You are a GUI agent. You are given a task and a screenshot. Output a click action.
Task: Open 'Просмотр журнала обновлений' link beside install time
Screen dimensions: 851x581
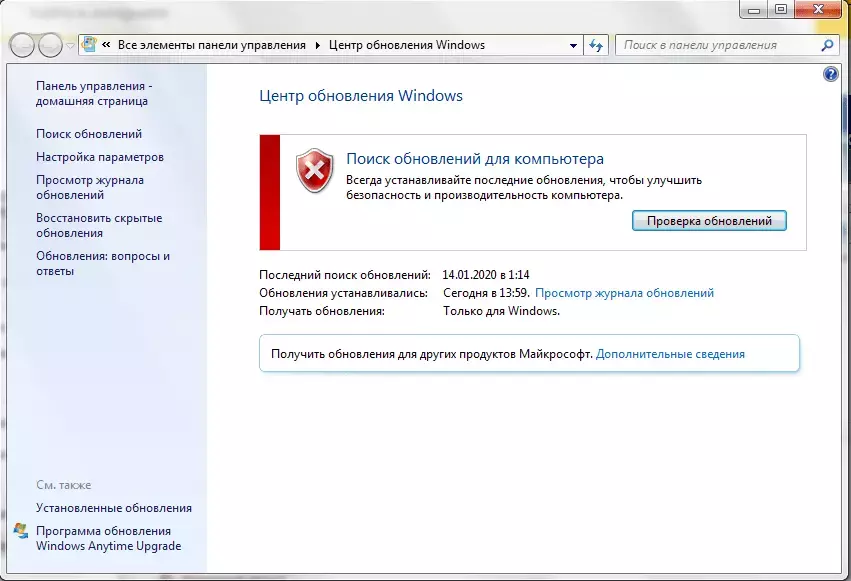point(625,293)
